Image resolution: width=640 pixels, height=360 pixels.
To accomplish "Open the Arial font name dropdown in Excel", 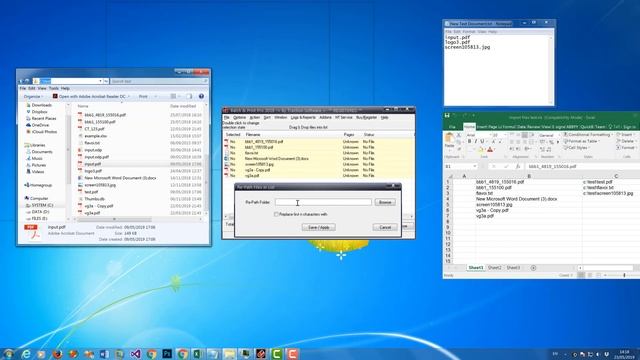I will pos(489,135).
